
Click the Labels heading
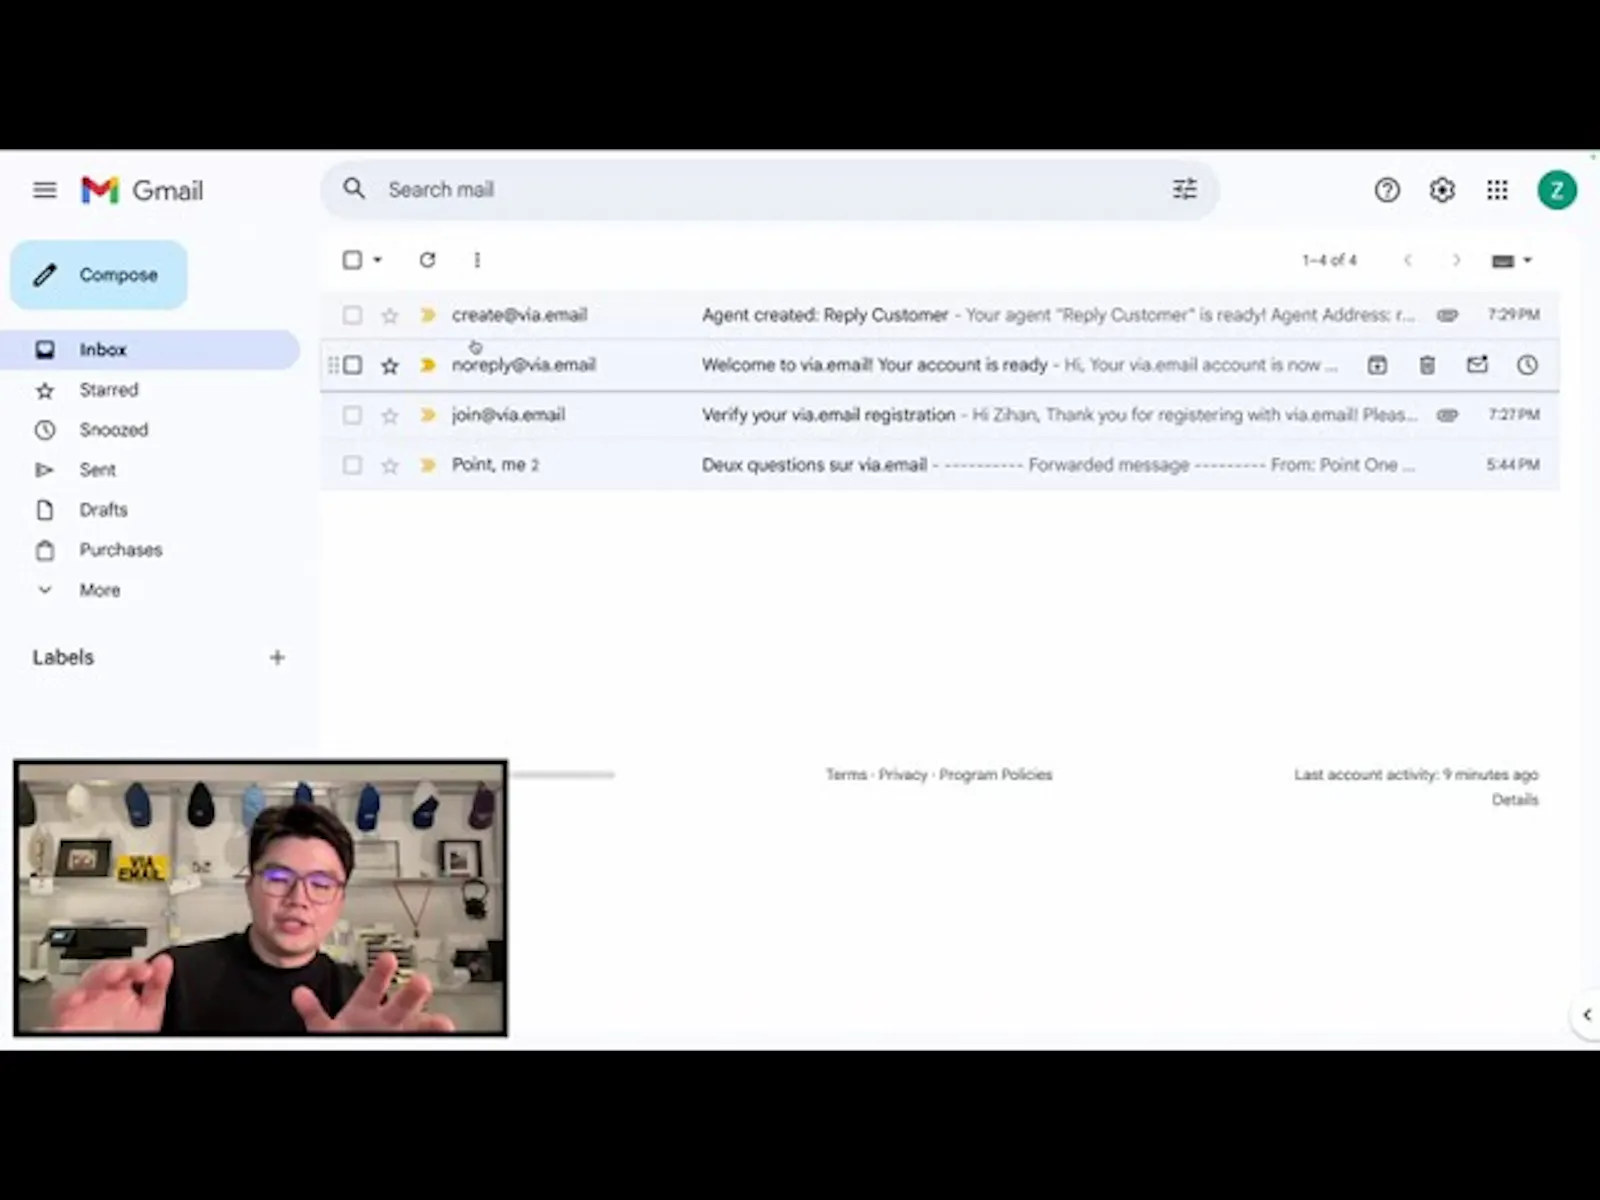click(x=63, y=657)
